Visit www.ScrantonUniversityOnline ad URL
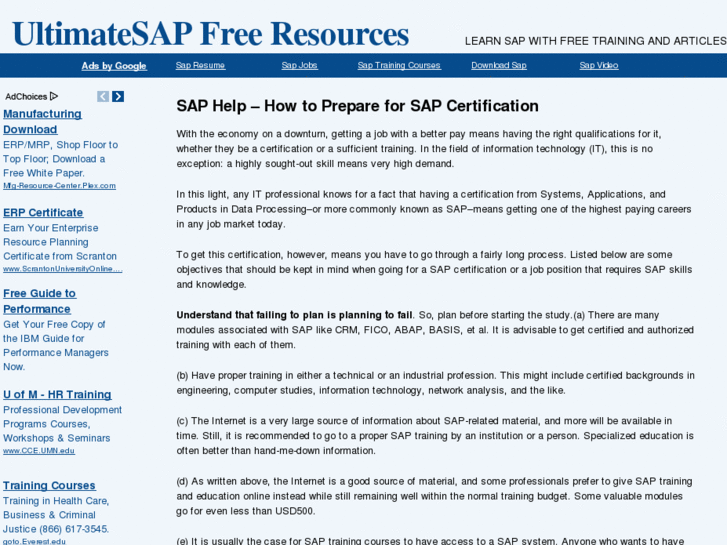This screenshot has width=727, height=545. [x=63, y=269]
